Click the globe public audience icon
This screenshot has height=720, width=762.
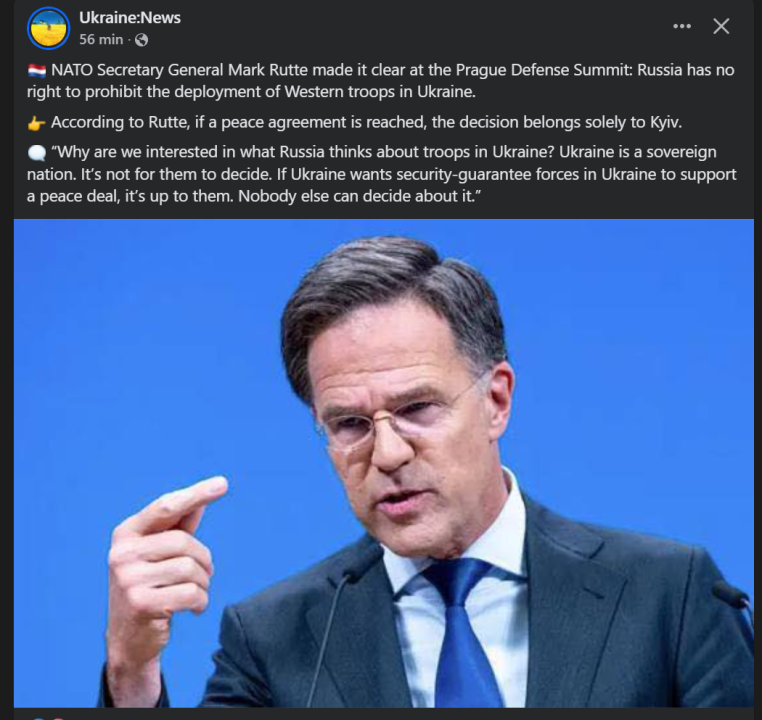(141, 40)
